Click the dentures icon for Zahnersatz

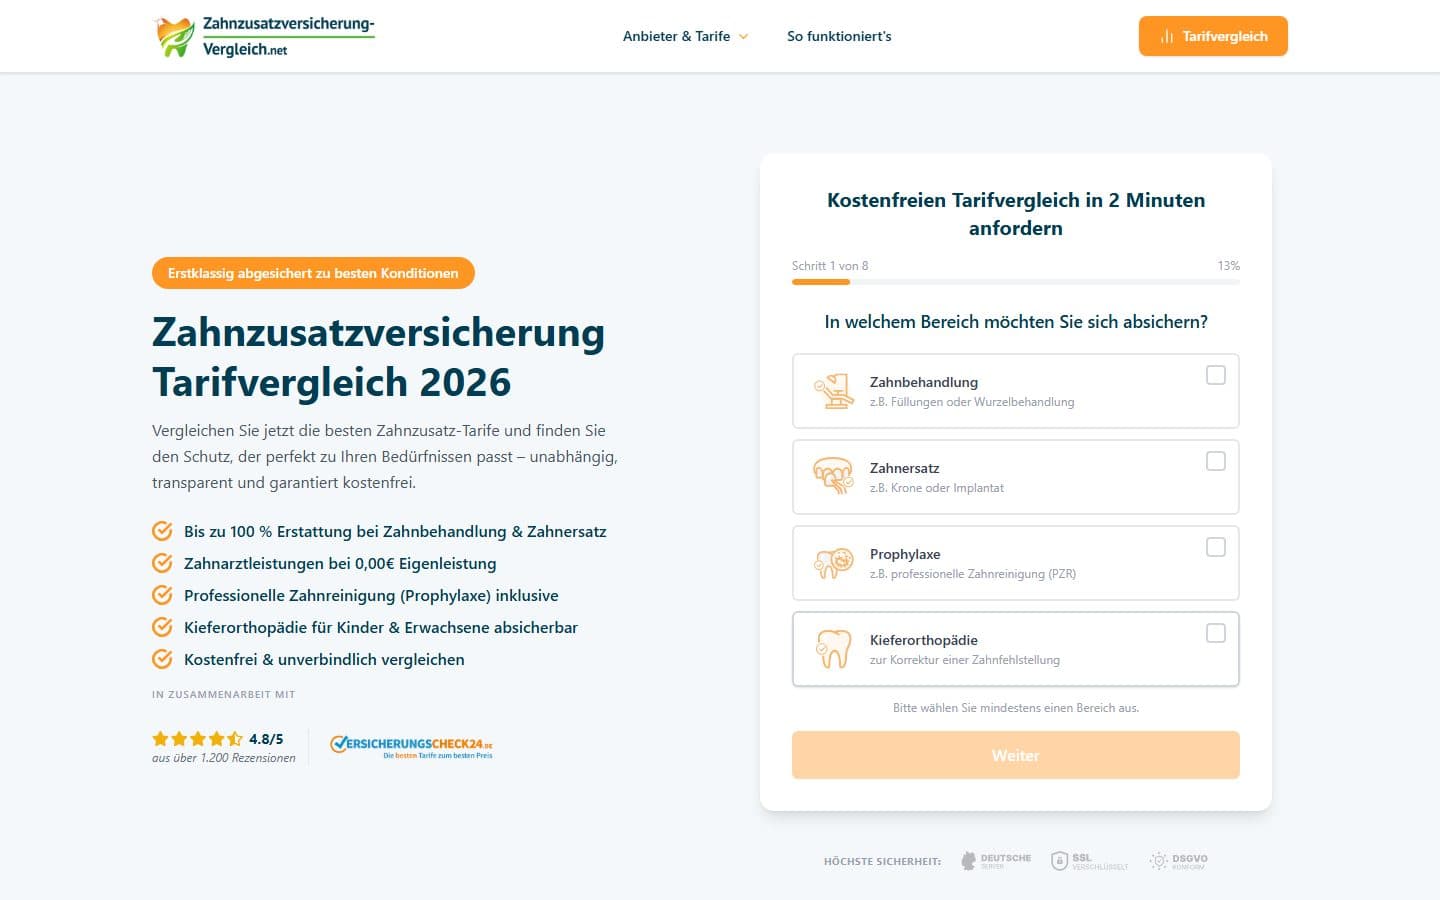(833, 477)
